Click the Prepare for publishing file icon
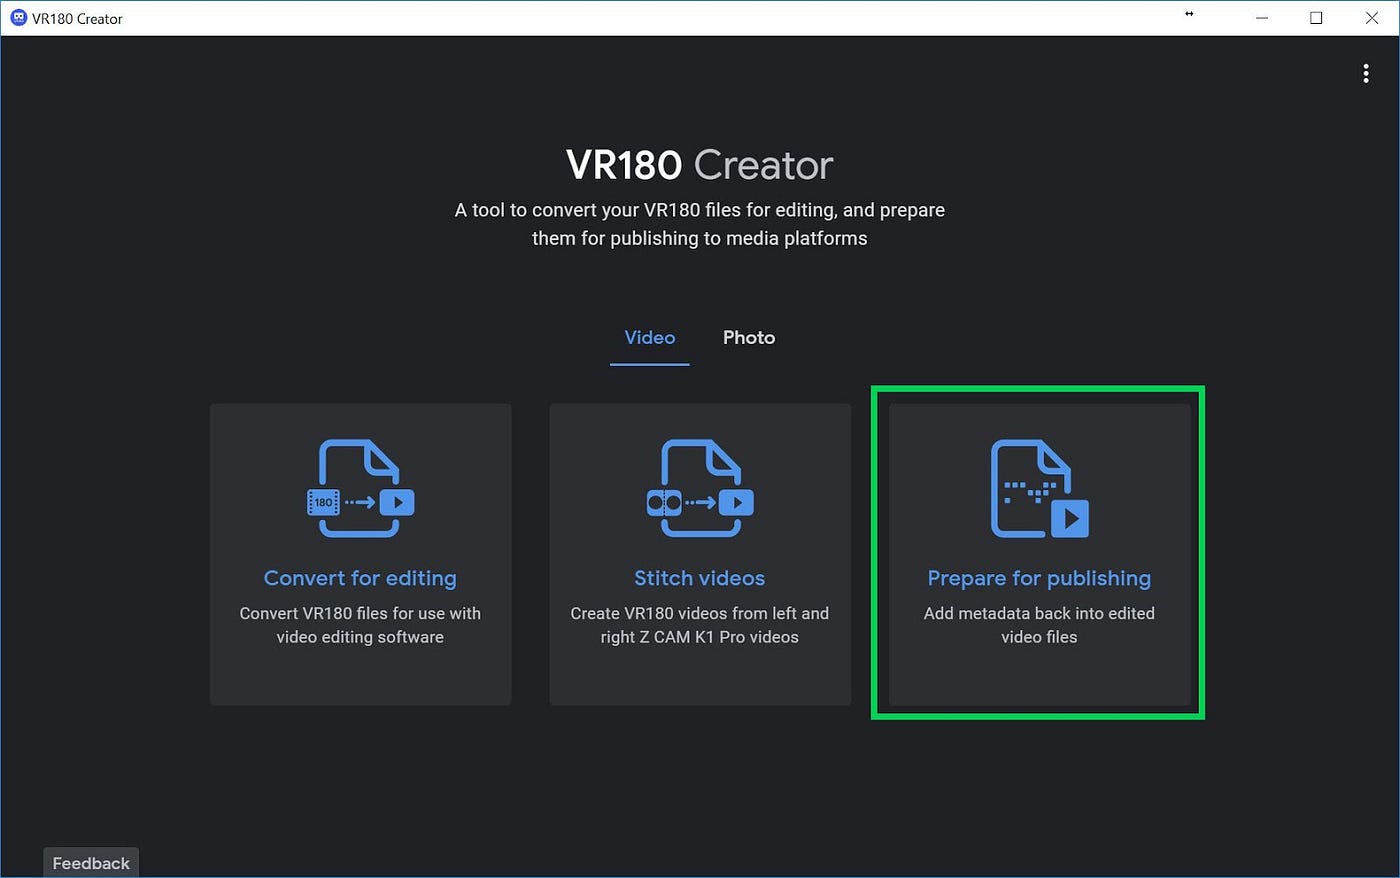This screenshot has height=878, width=1400. click(x=1040, y=489)
